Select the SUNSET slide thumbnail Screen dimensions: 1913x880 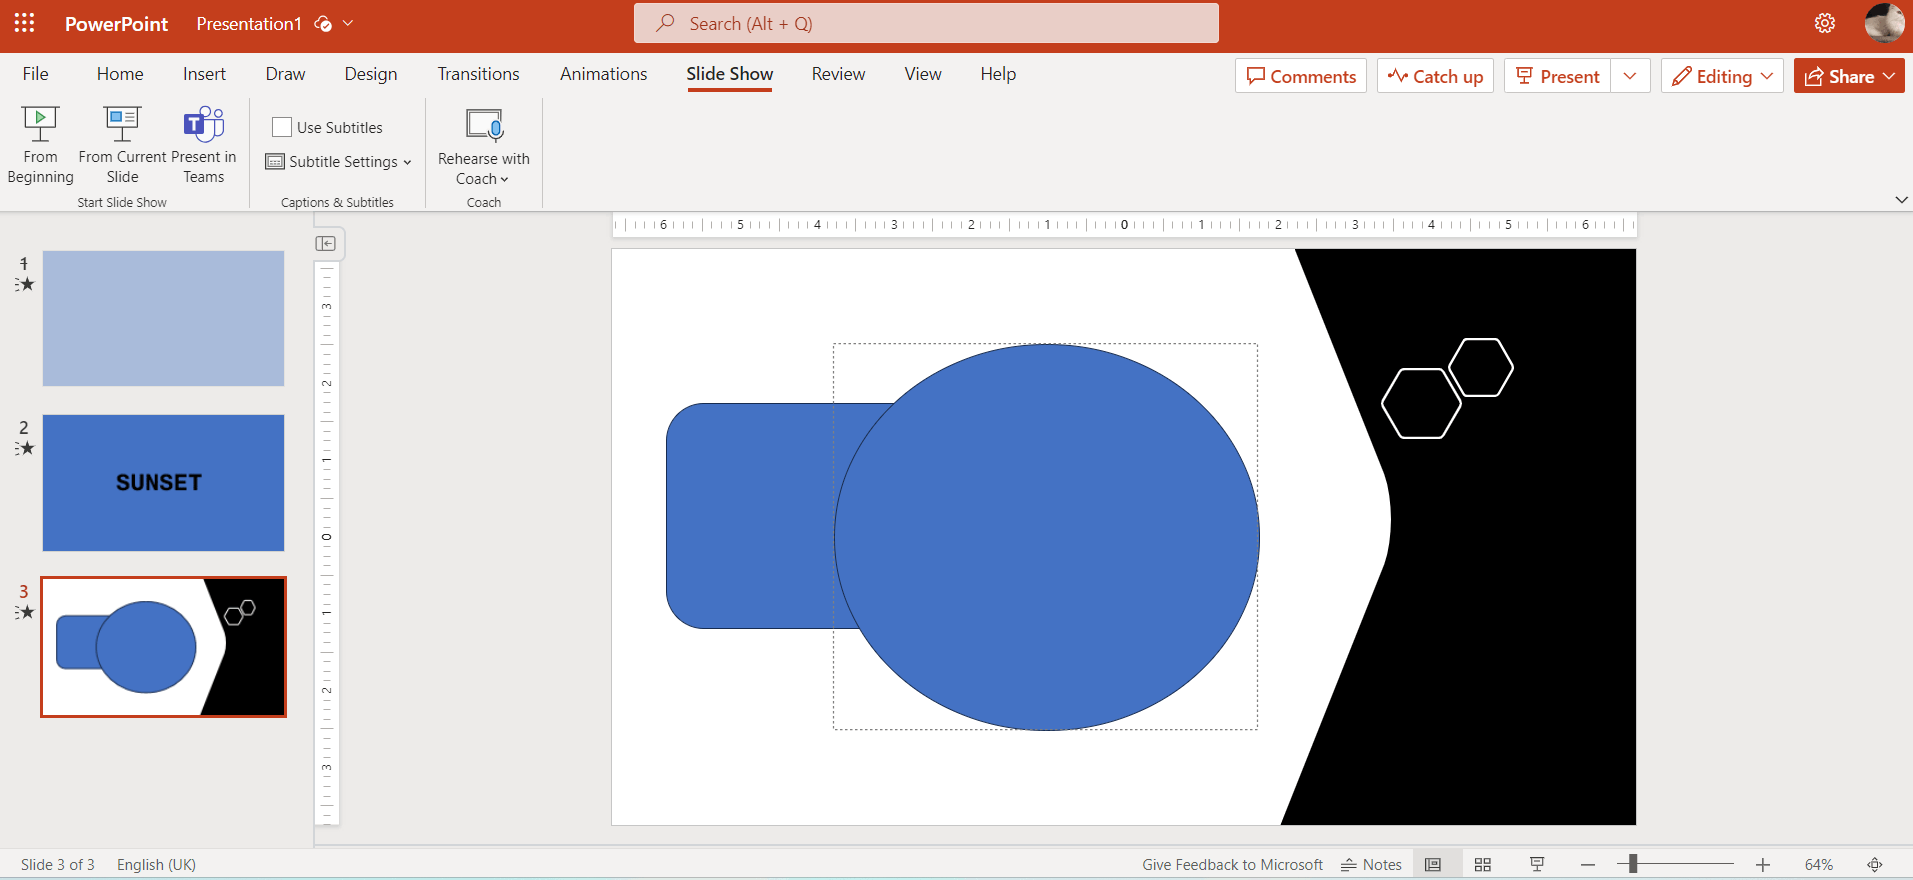(x=163, y=482)
